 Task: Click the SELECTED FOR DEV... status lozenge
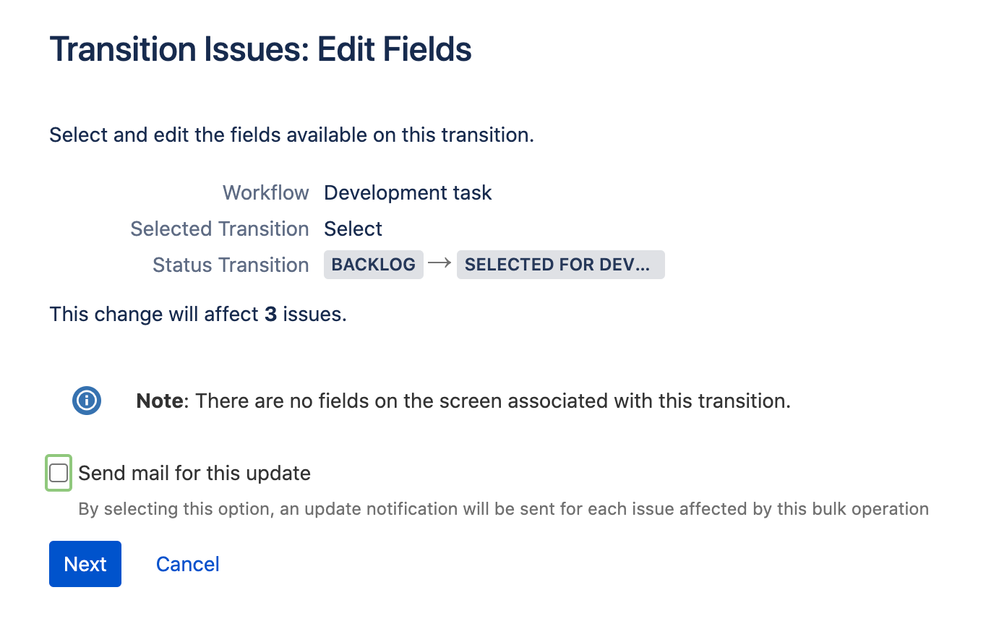(561, 264)
